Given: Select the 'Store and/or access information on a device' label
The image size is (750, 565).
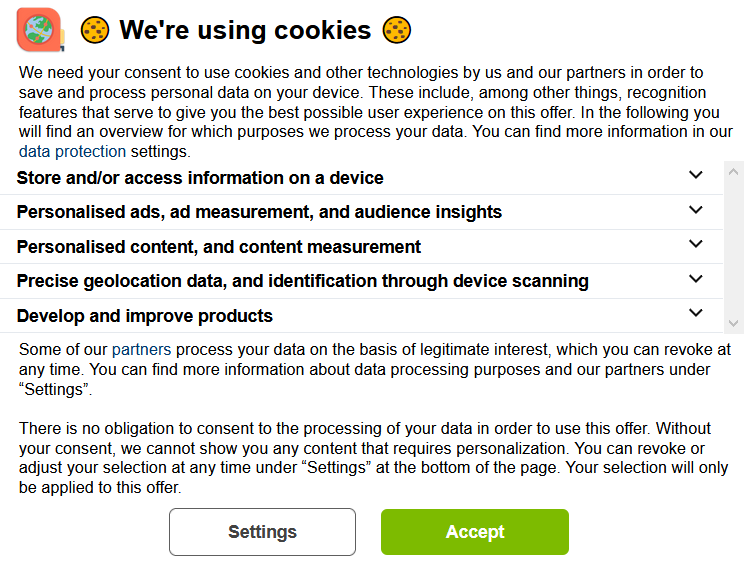Looking at the screenshot, I should click(200, 178).
